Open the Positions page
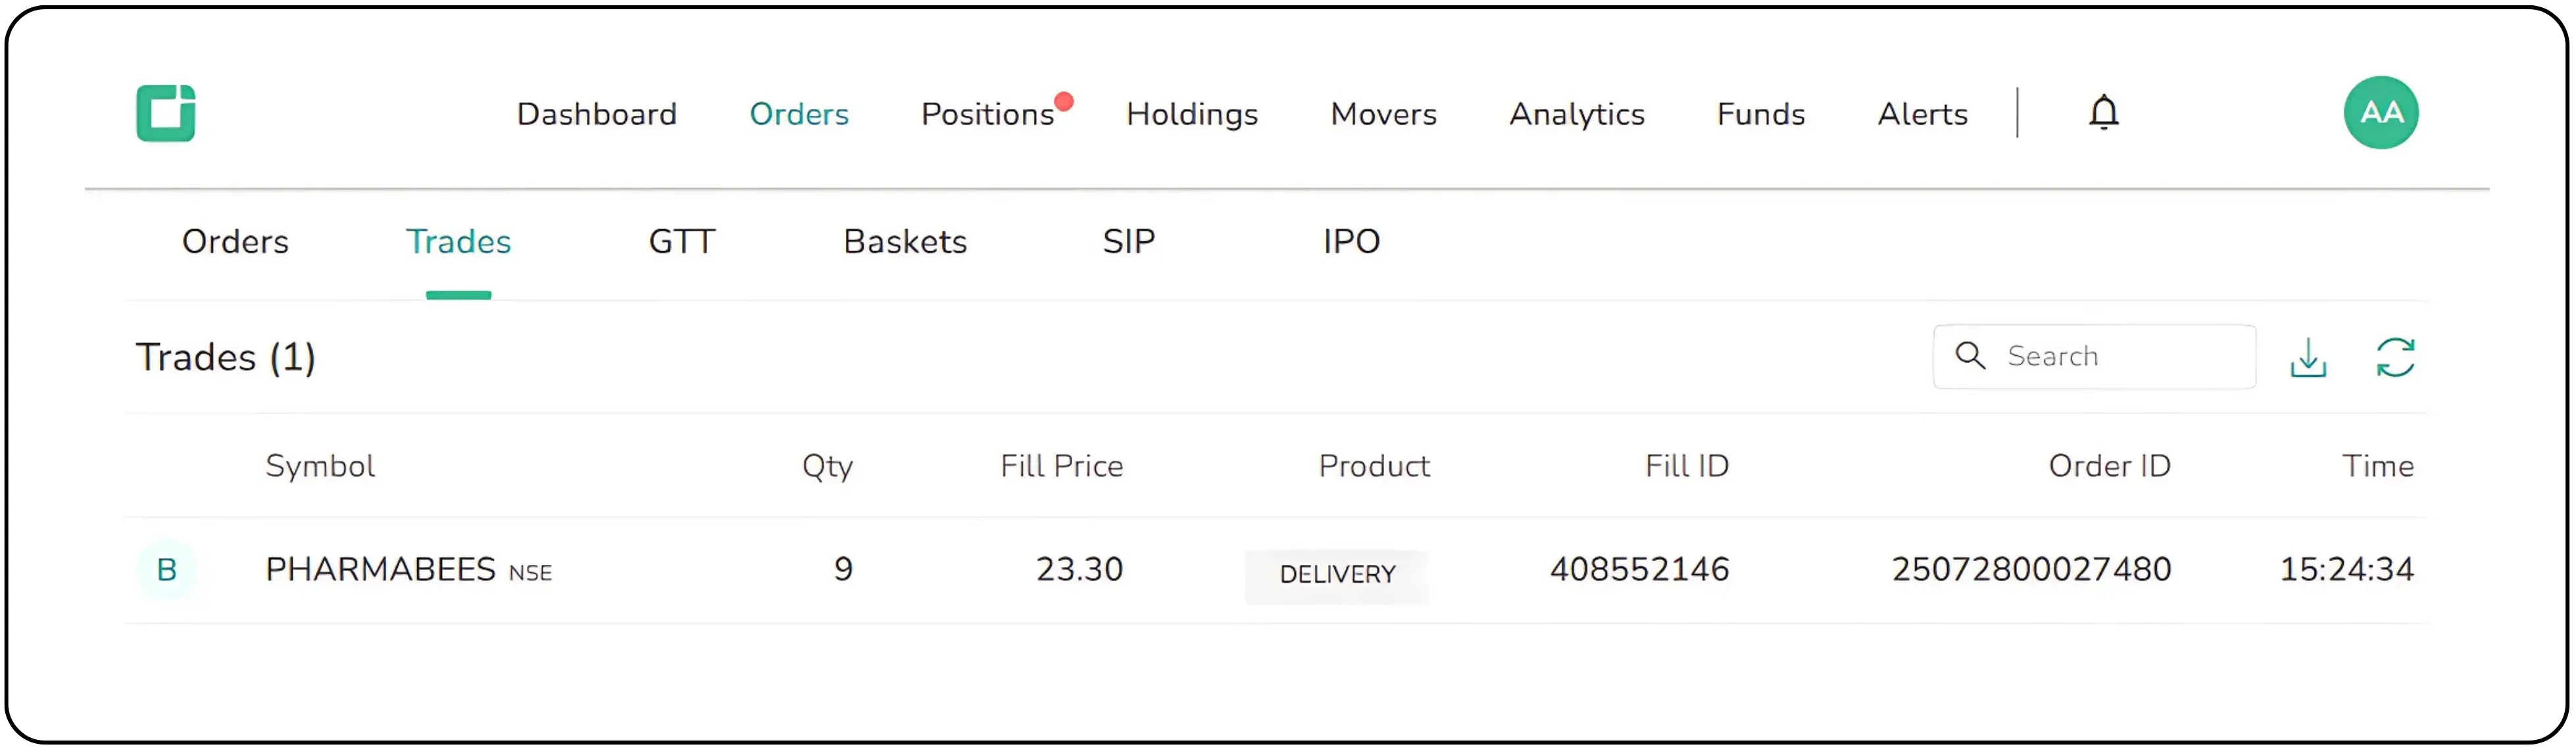Screen dimensions: 2576x755 click(x=987, y=114)
